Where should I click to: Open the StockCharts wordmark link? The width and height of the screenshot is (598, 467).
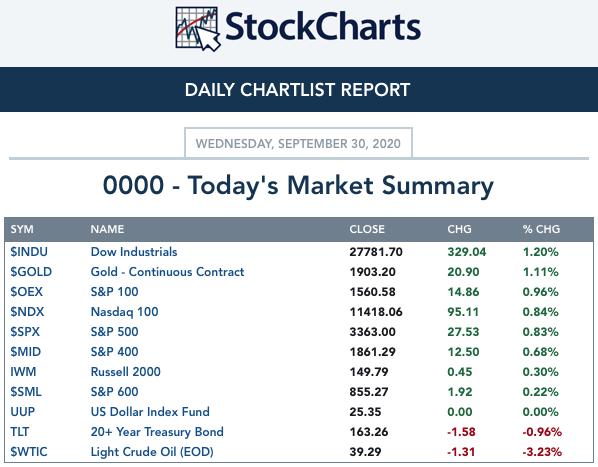coord(323,26)
